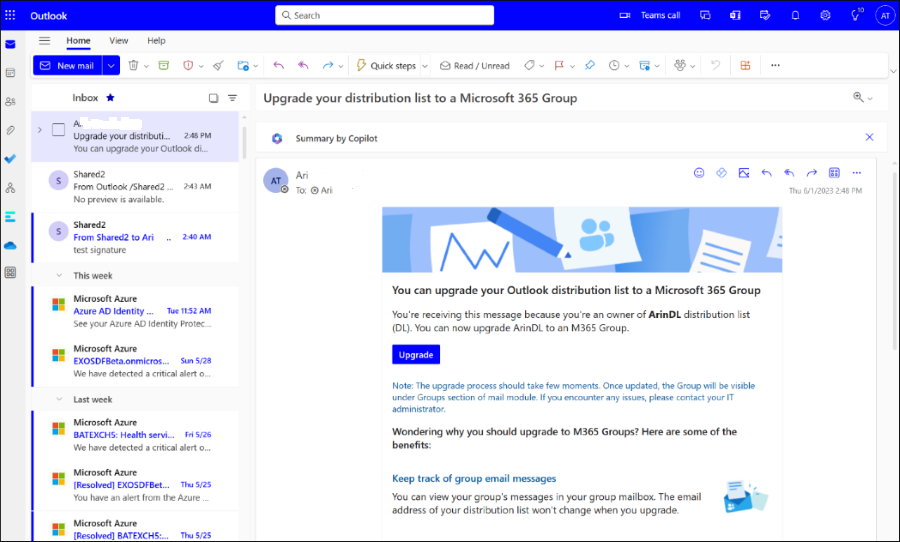Click the Search box
This screenshot has height=542, width=900.
point(385,16)
